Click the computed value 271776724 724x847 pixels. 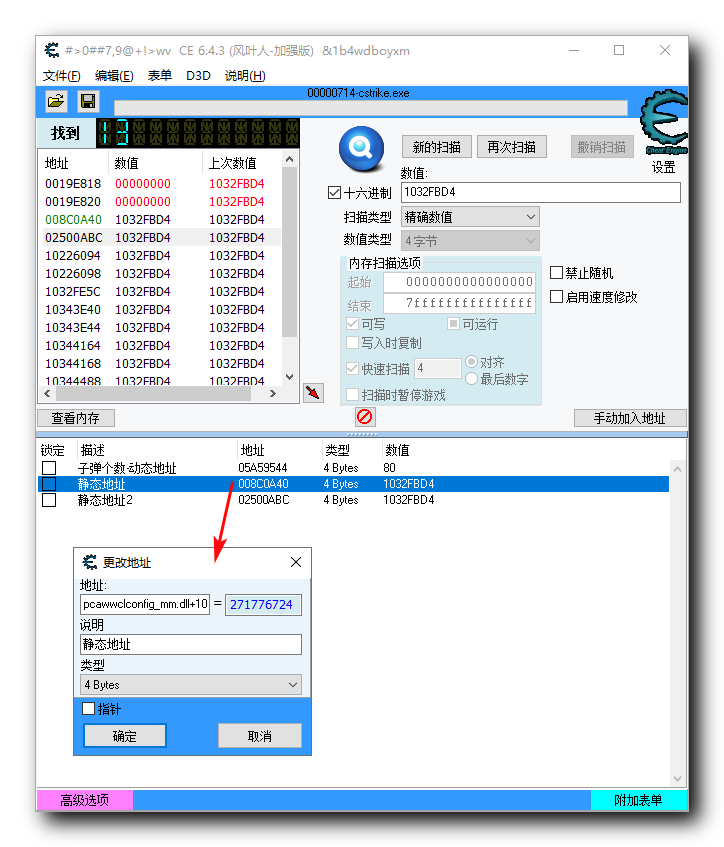tap(263, 604)
